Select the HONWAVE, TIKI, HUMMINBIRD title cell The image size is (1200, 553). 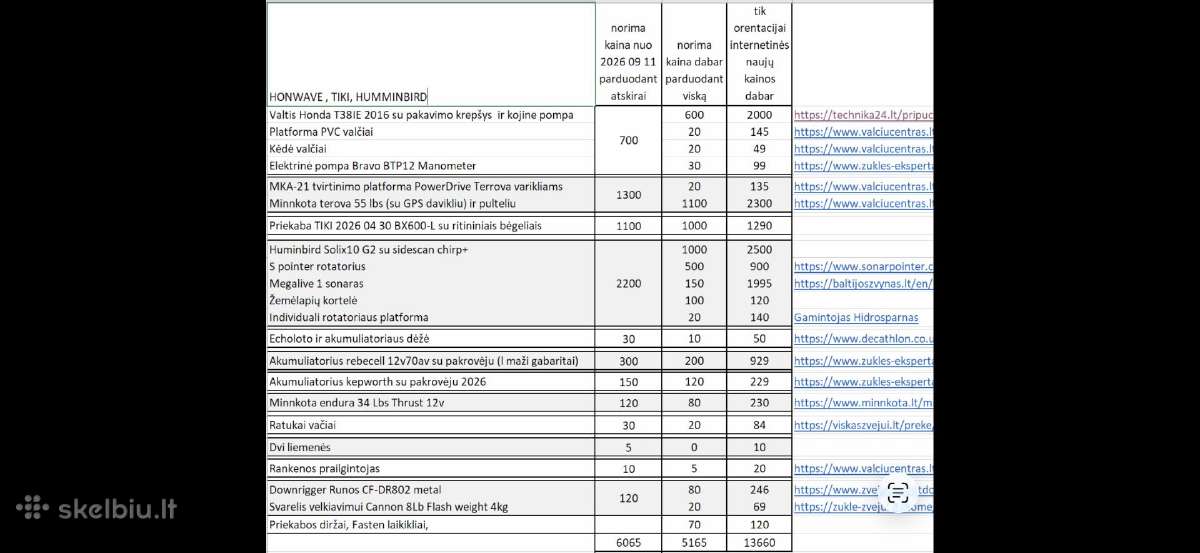point(431,54)
